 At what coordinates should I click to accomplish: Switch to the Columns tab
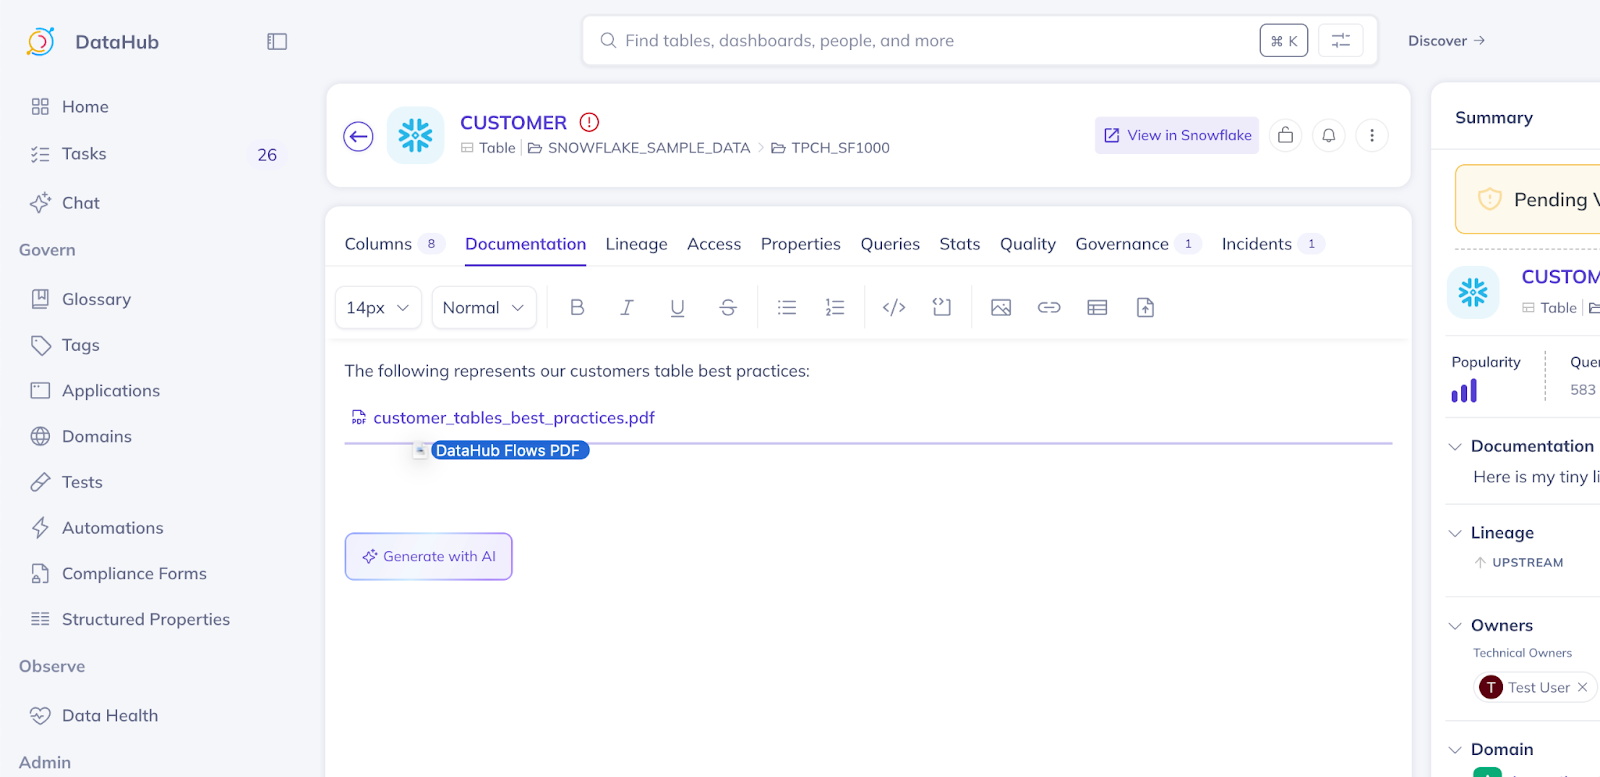(394, 244)
